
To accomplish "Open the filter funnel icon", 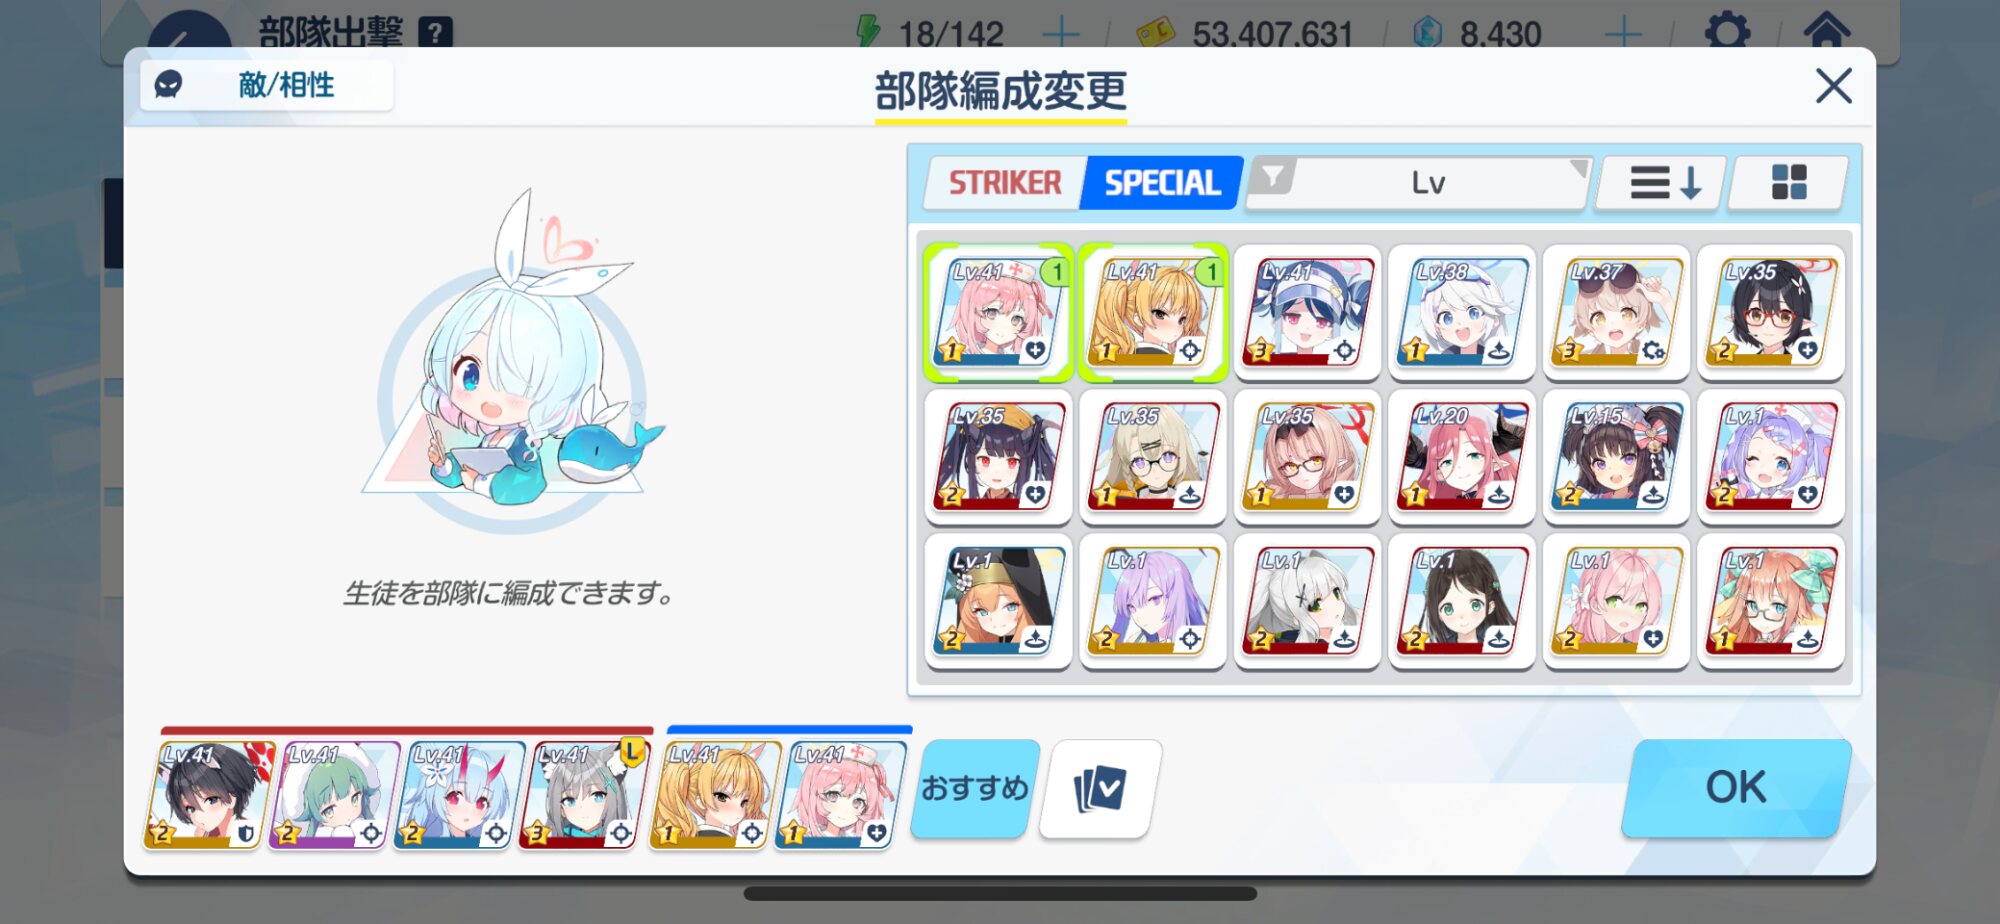I will pyautogui.click(x=1272, y=178).
